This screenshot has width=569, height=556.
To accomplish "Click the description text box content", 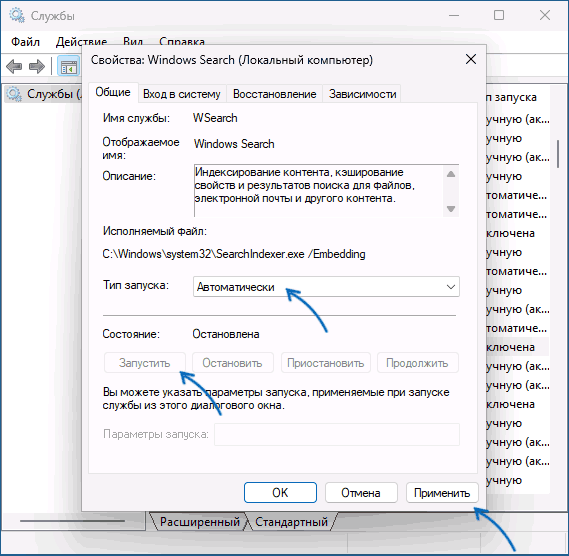I will 318,191.
